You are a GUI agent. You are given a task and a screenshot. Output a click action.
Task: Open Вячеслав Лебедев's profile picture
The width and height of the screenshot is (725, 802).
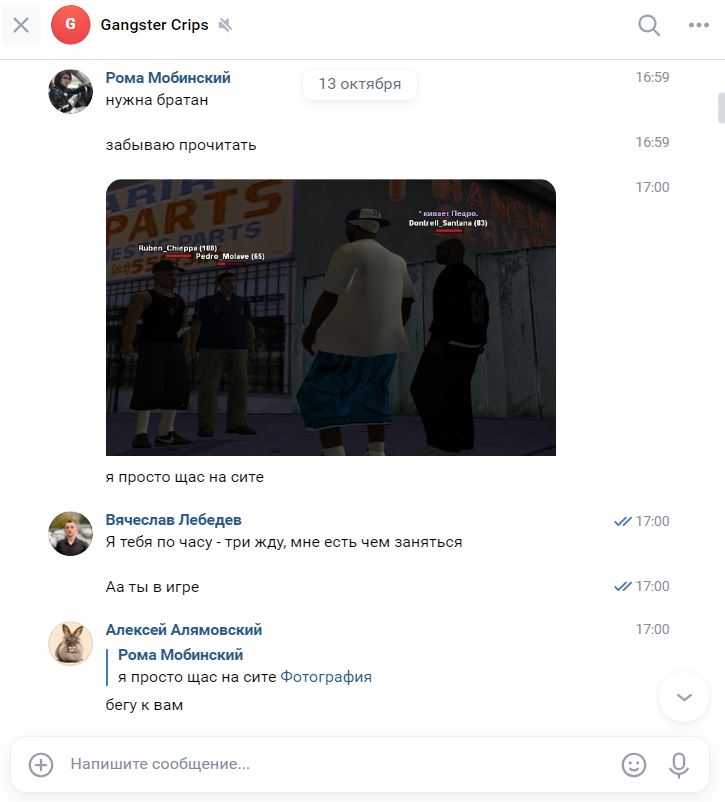[71, 533]
